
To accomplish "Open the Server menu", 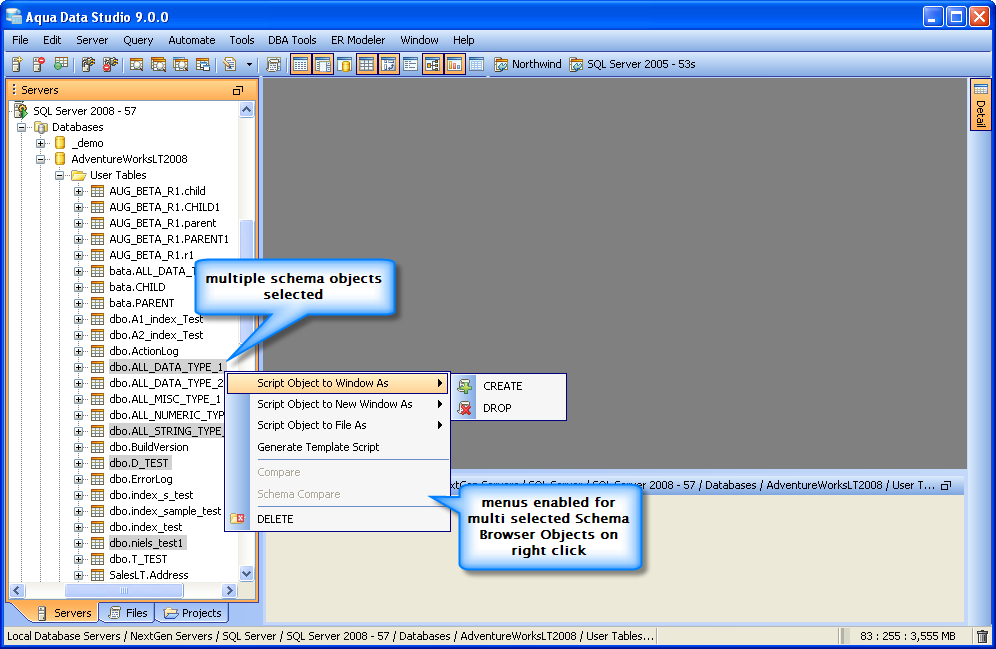I will pyautogui.click(x=92, y=40).
